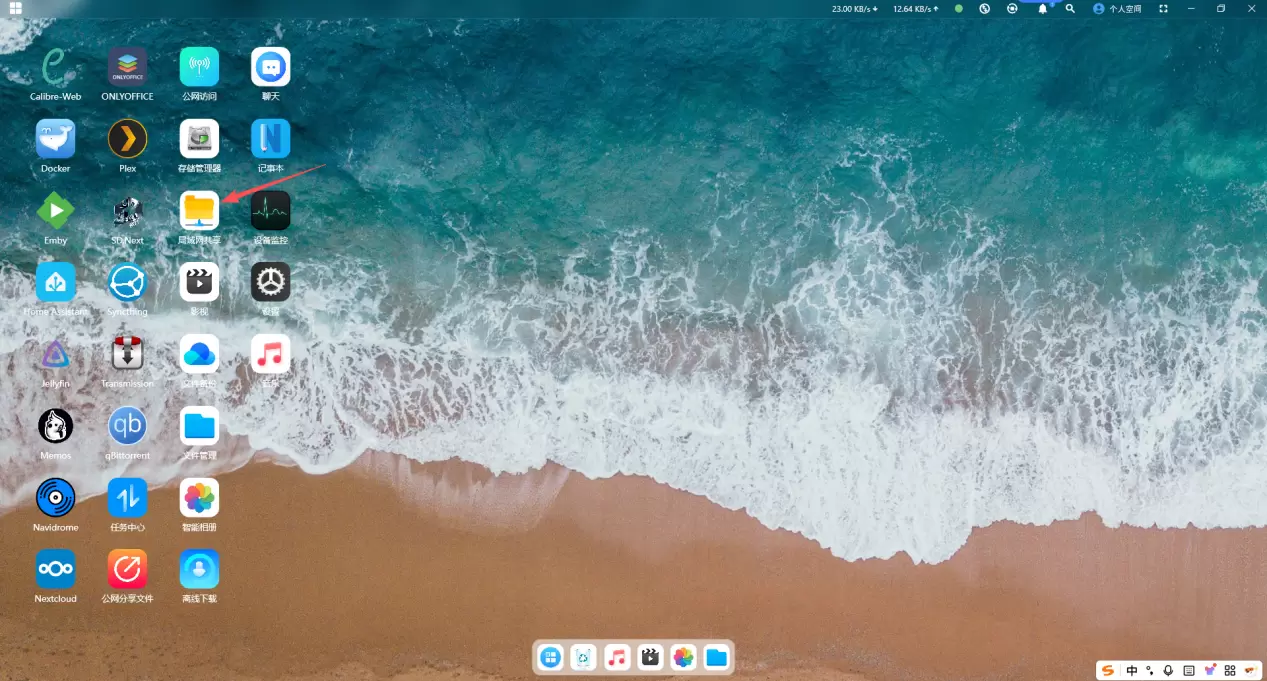
Task: Toggle the input method microphone
Action: pyautogui.click(x=1168, y=670)
